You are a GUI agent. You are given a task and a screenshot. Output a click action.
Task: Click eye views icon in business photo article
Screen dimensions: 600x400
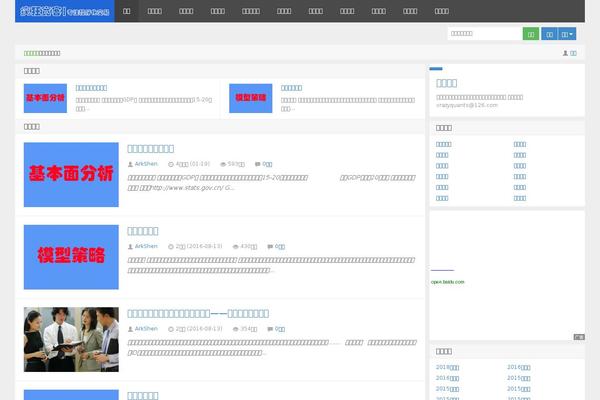236,329
